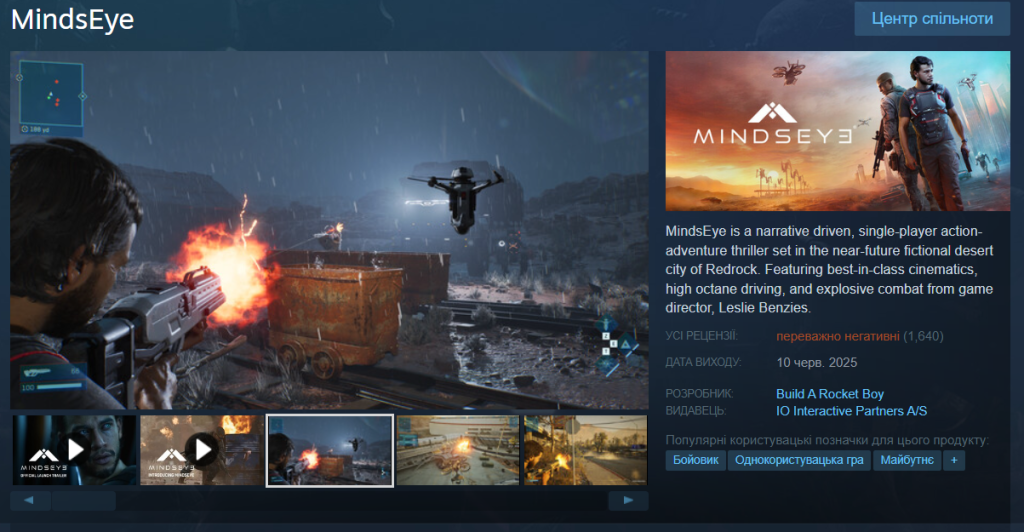Open the large main gameplay screenshot
1024x532 pixels.
pos(329,230)
